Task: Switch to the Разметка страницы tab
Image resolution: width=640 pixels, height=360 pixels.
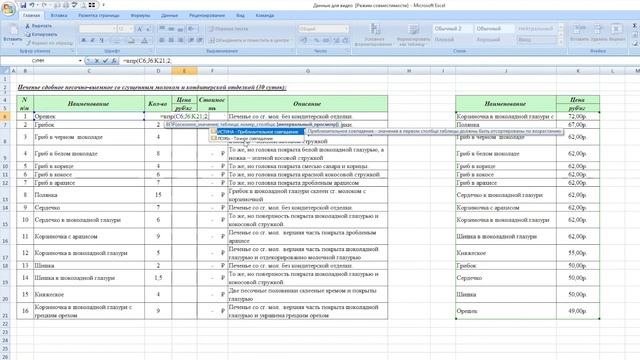Action: coord(99,16)
